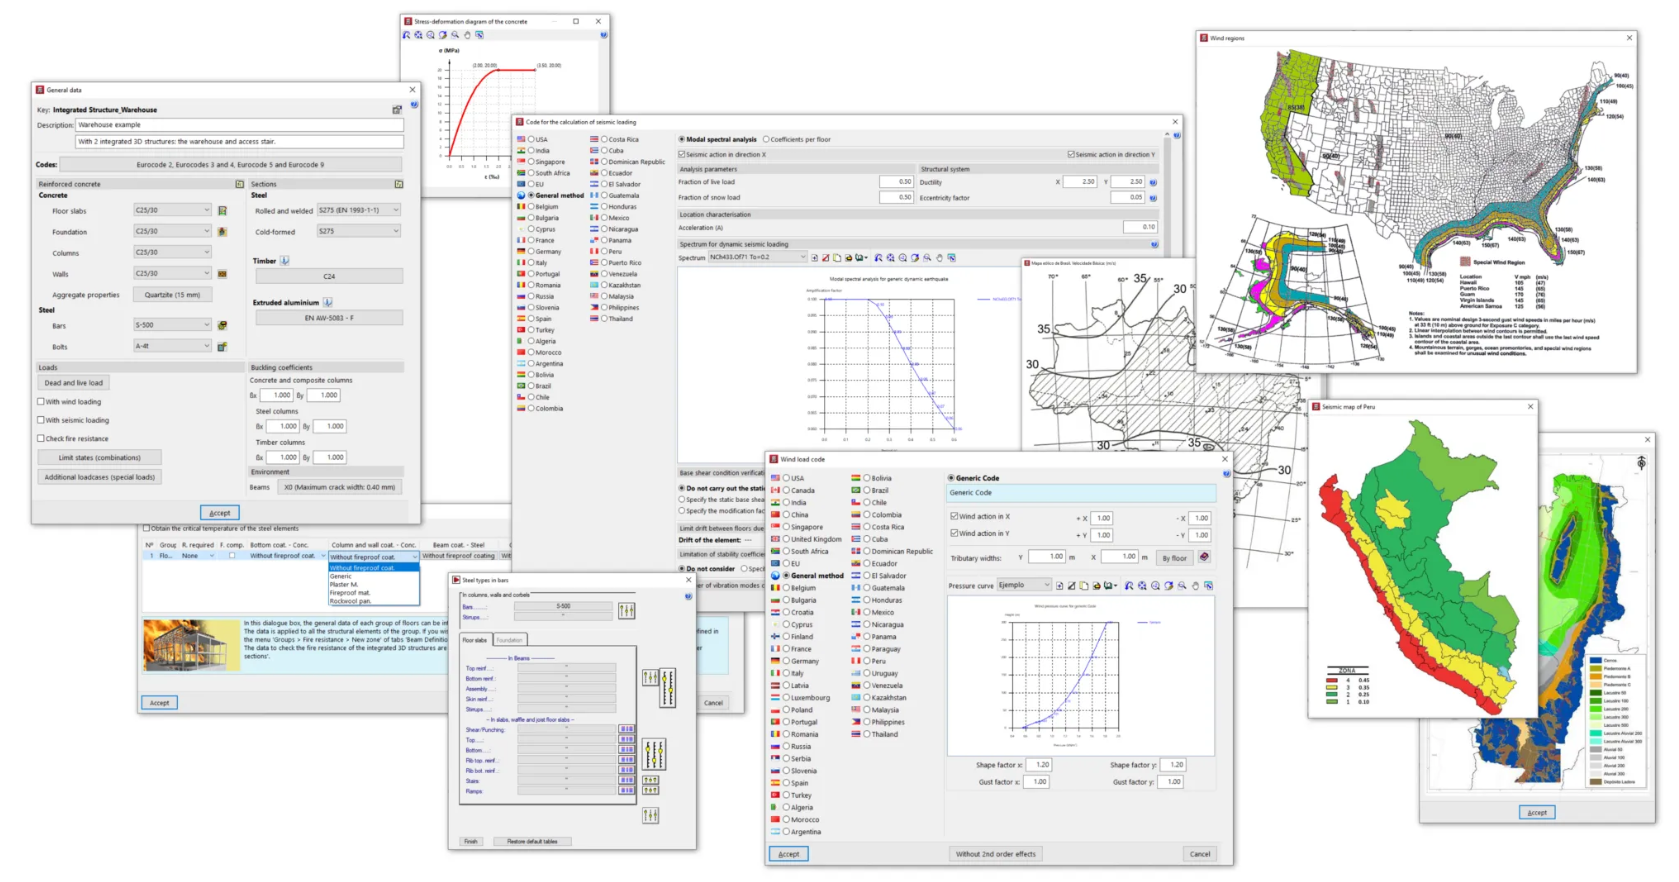
Task: Open the Foundation concrete dropdown
Action: tap(207, 232)
